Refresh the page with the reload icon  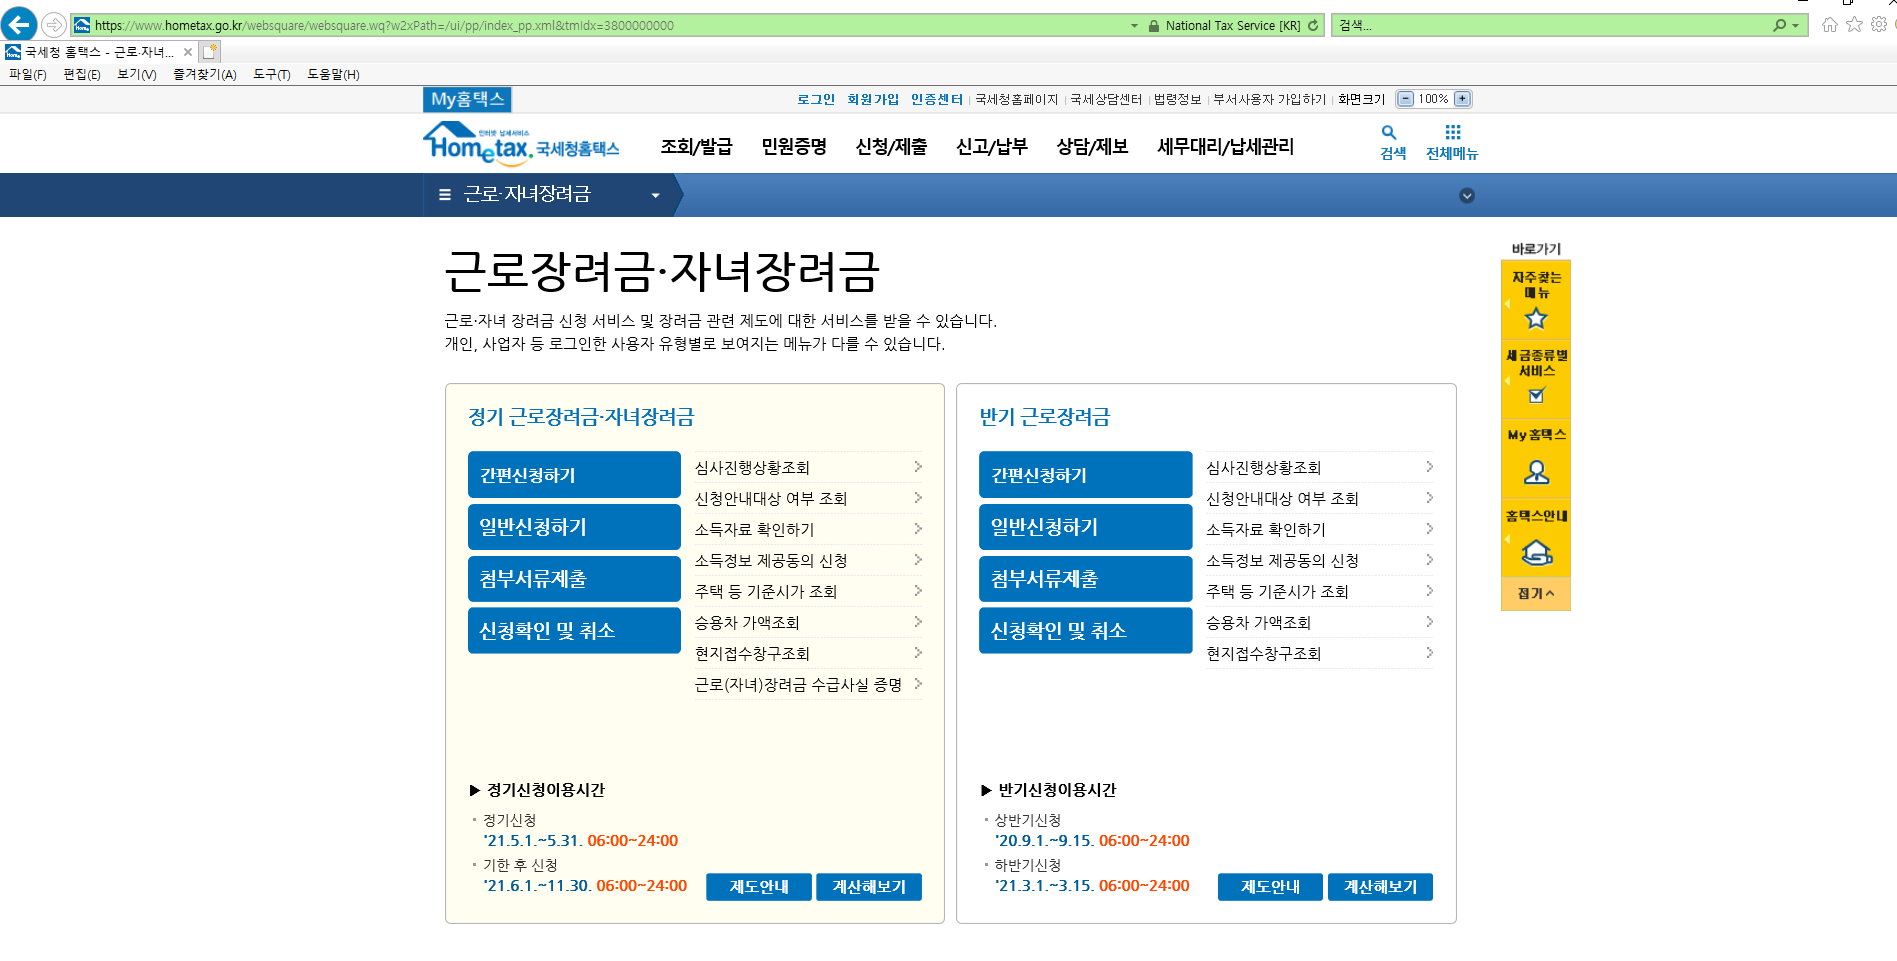click(x=1313, y=26)
